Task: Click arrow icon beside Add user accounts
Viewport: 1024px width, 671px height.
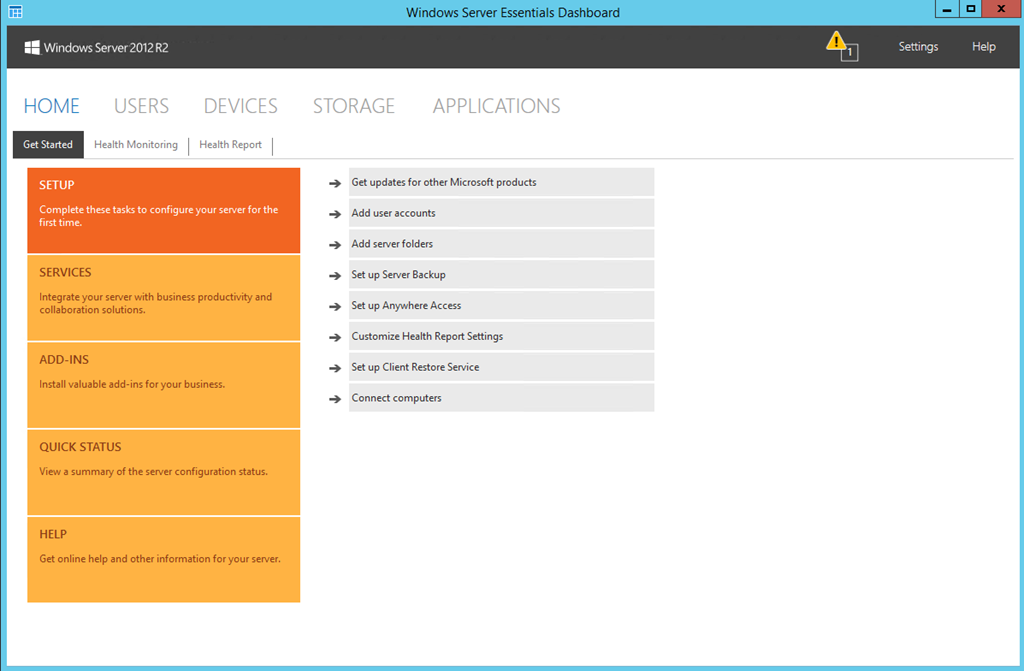Action: point(335,214)
